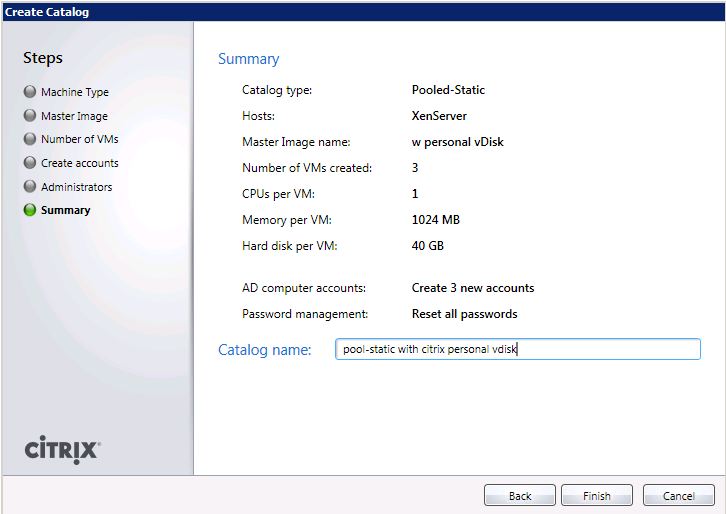The width and height of the screenshot is (726, 514).
Task: Click the Summary heading
Action: click(249, 59)
